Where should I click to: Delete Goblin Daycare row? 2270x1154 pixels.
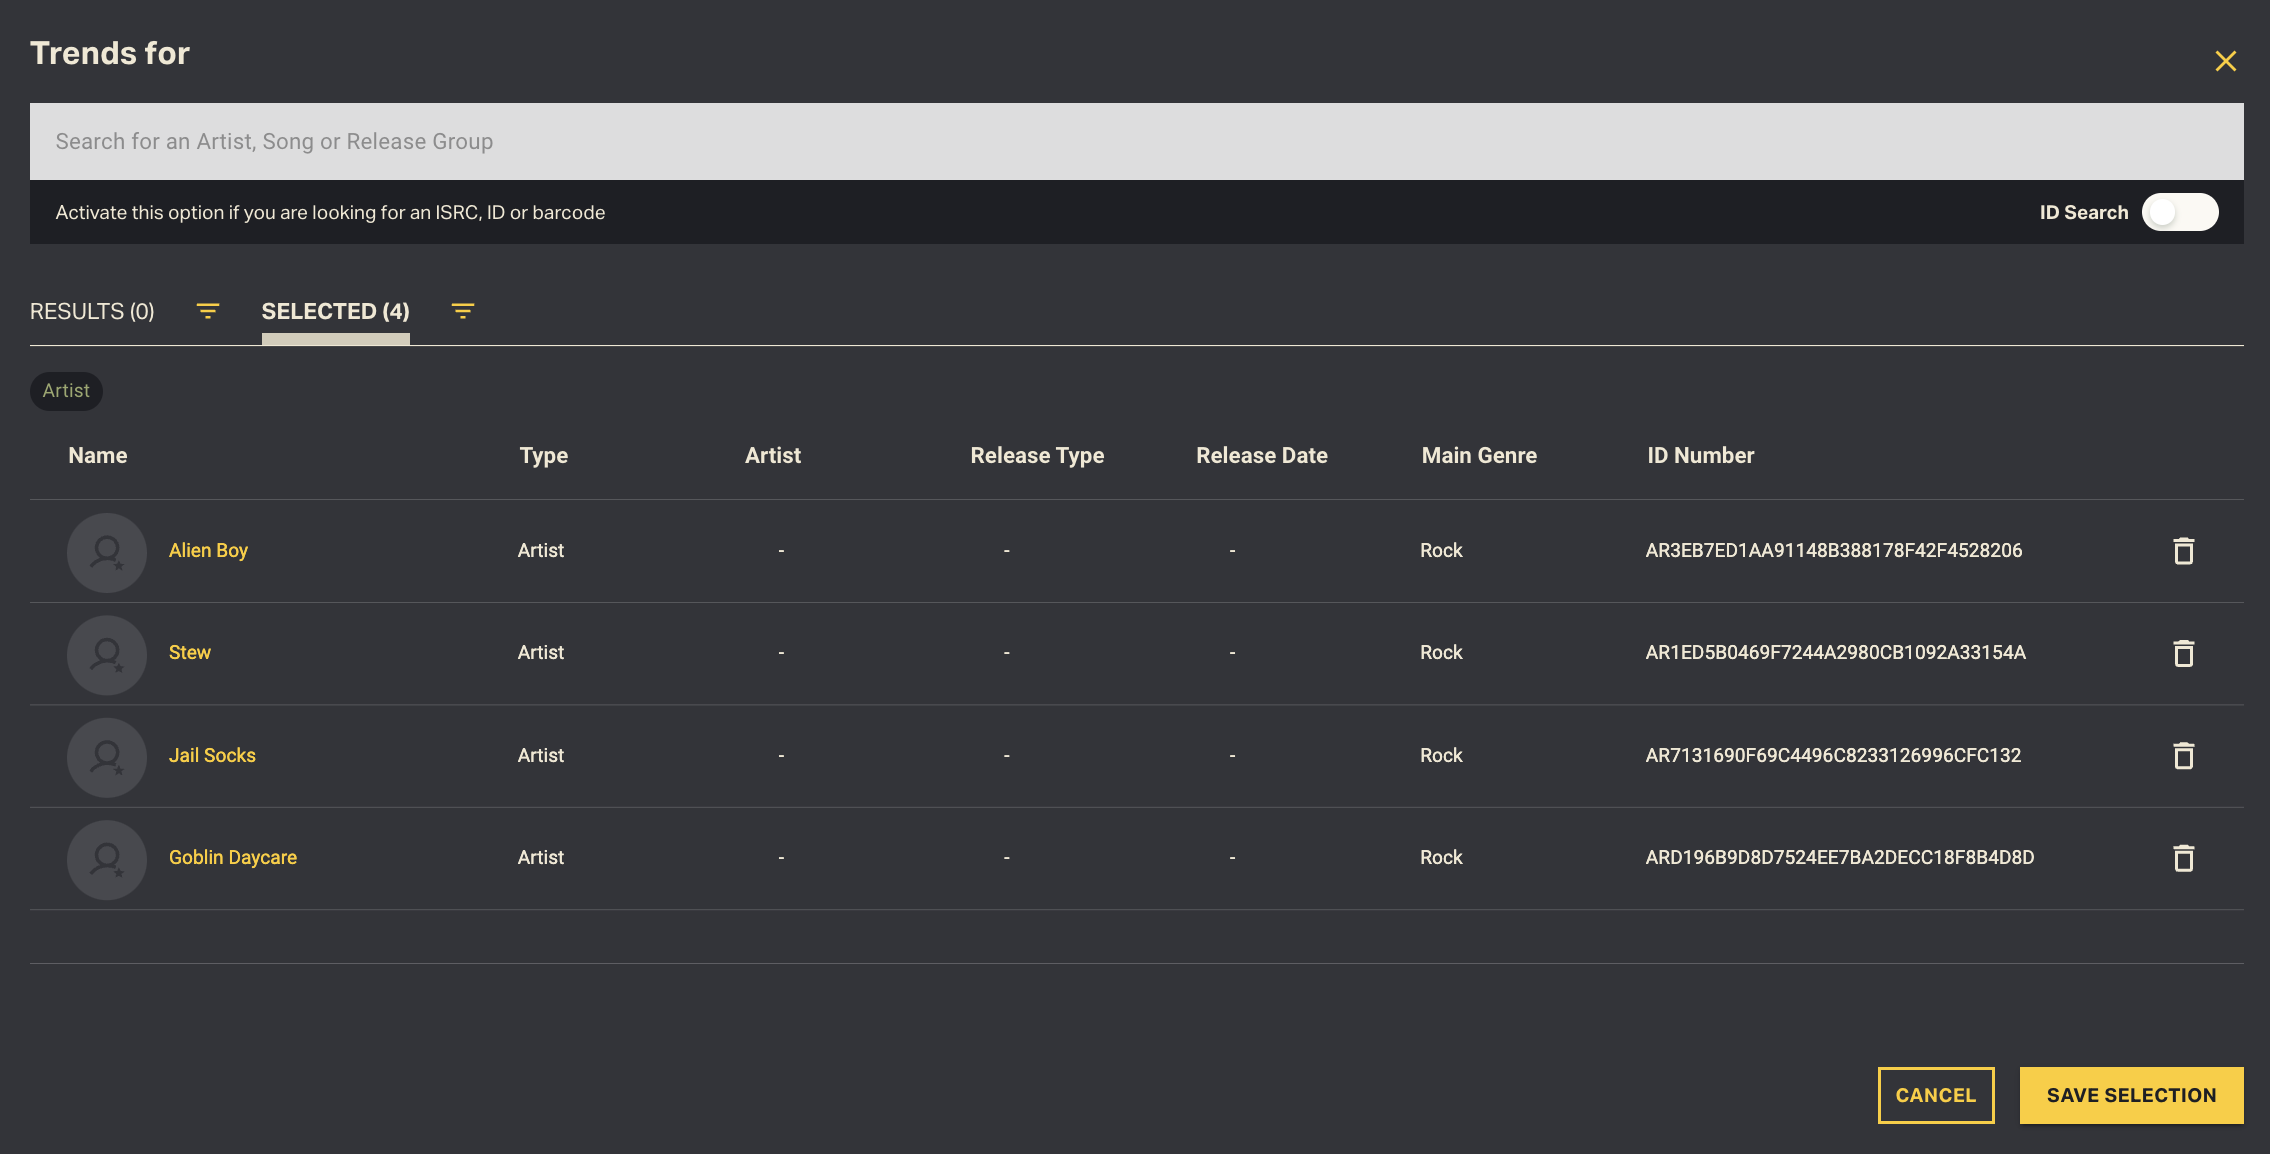click(x=2183, y=858)
